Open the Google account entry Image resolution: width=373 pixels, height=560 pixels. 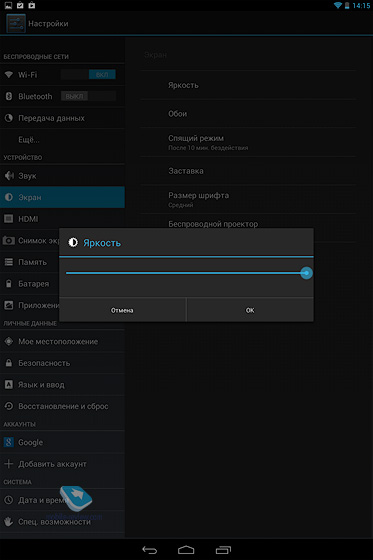[x=62, y=442]
